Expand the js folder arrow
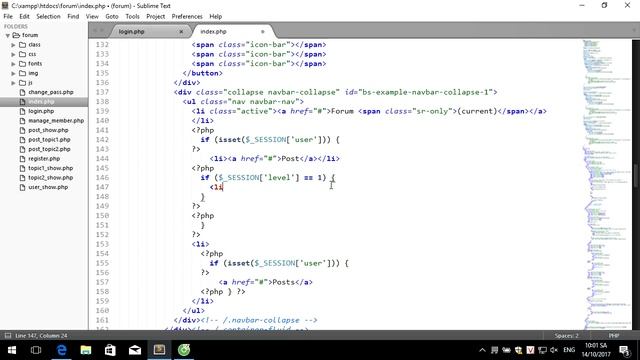Screen dimensions: 640x360 click(x=13, y=83)
